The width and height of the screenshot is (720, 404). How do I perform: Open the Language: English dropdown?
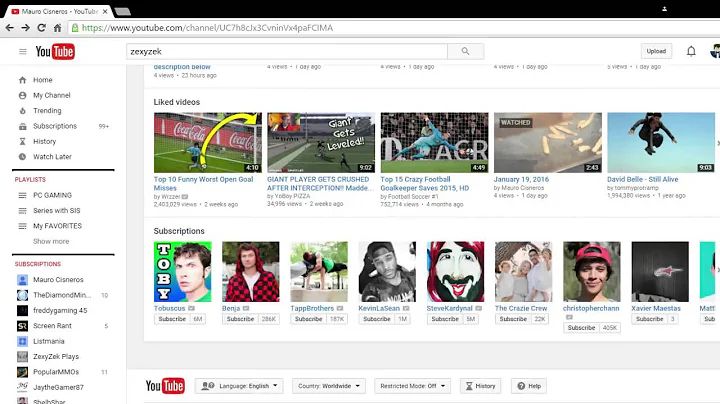click(239, 386)
